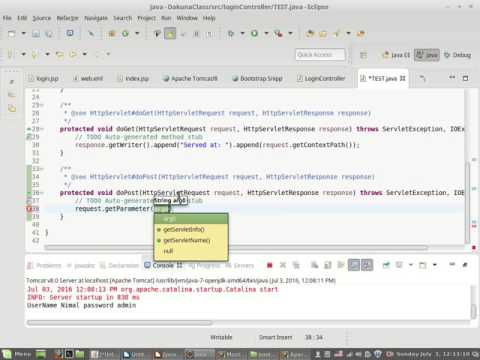The width and height of the screenshot is (480, 360).
Task: Open dropdown next to second green Run icon
Action: [x=266, y=33]
